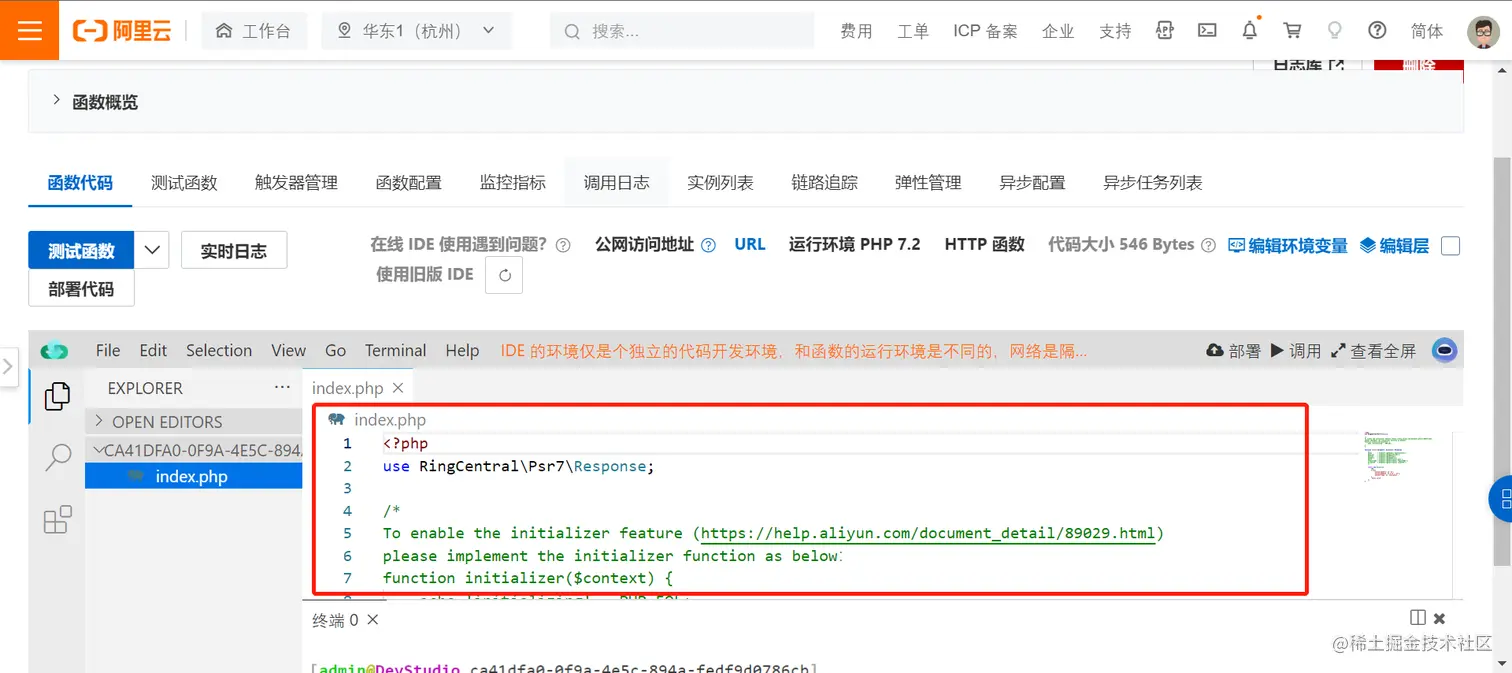
Task: Switch to the 调用日志 tab
Action: pos(617,183)
